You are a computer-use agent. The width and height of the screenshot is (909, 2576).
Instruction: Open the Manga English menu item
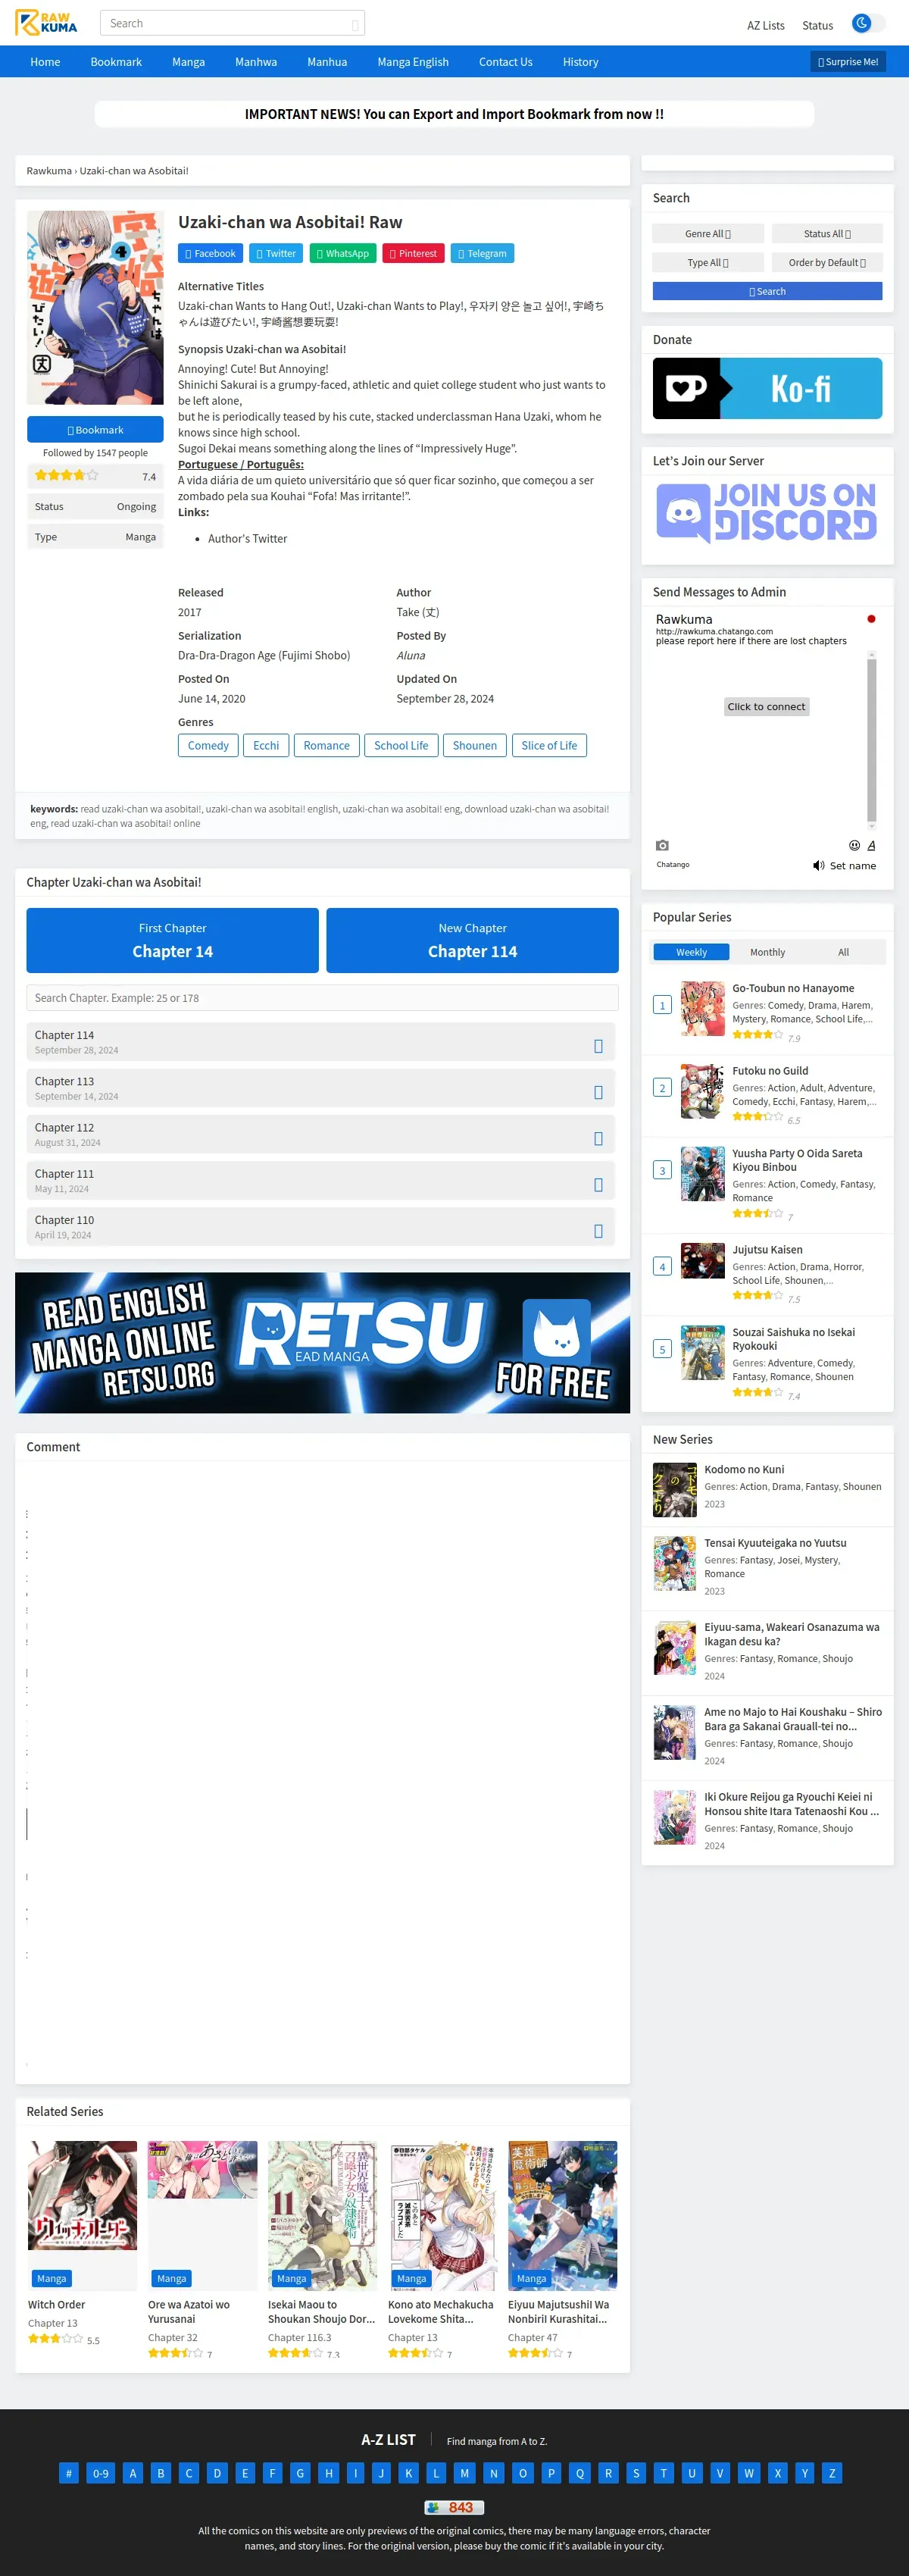(413, 62)
